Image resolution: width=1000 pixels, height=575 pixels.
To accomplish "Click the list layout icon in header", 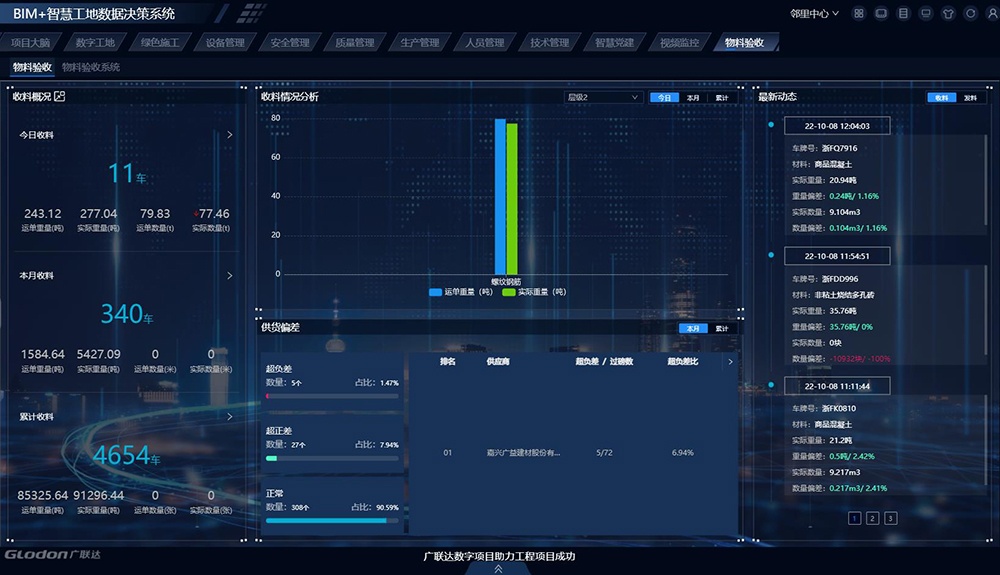I will coord(903,14).
